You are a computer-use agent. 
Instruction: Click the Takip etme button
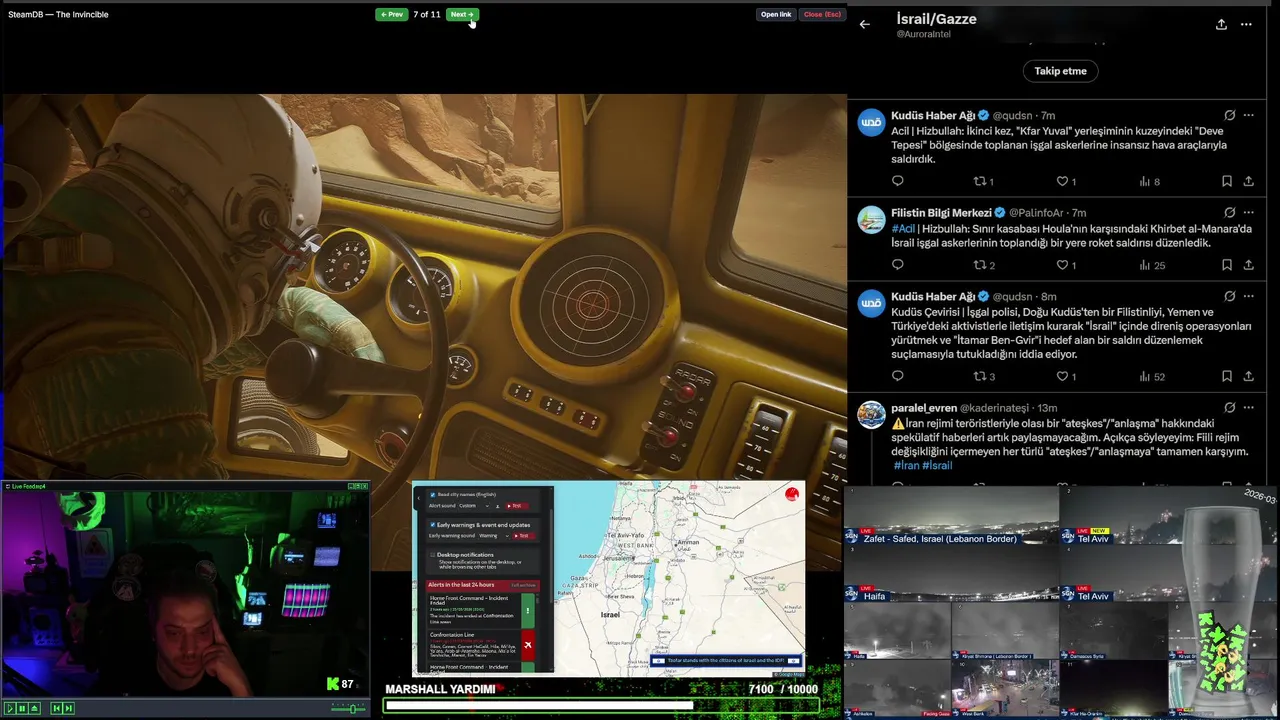[1060, 71]
